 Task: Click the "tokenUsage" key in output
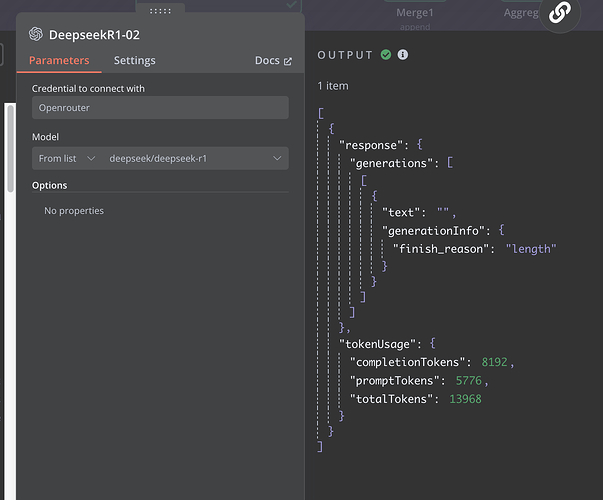point(378,344)
